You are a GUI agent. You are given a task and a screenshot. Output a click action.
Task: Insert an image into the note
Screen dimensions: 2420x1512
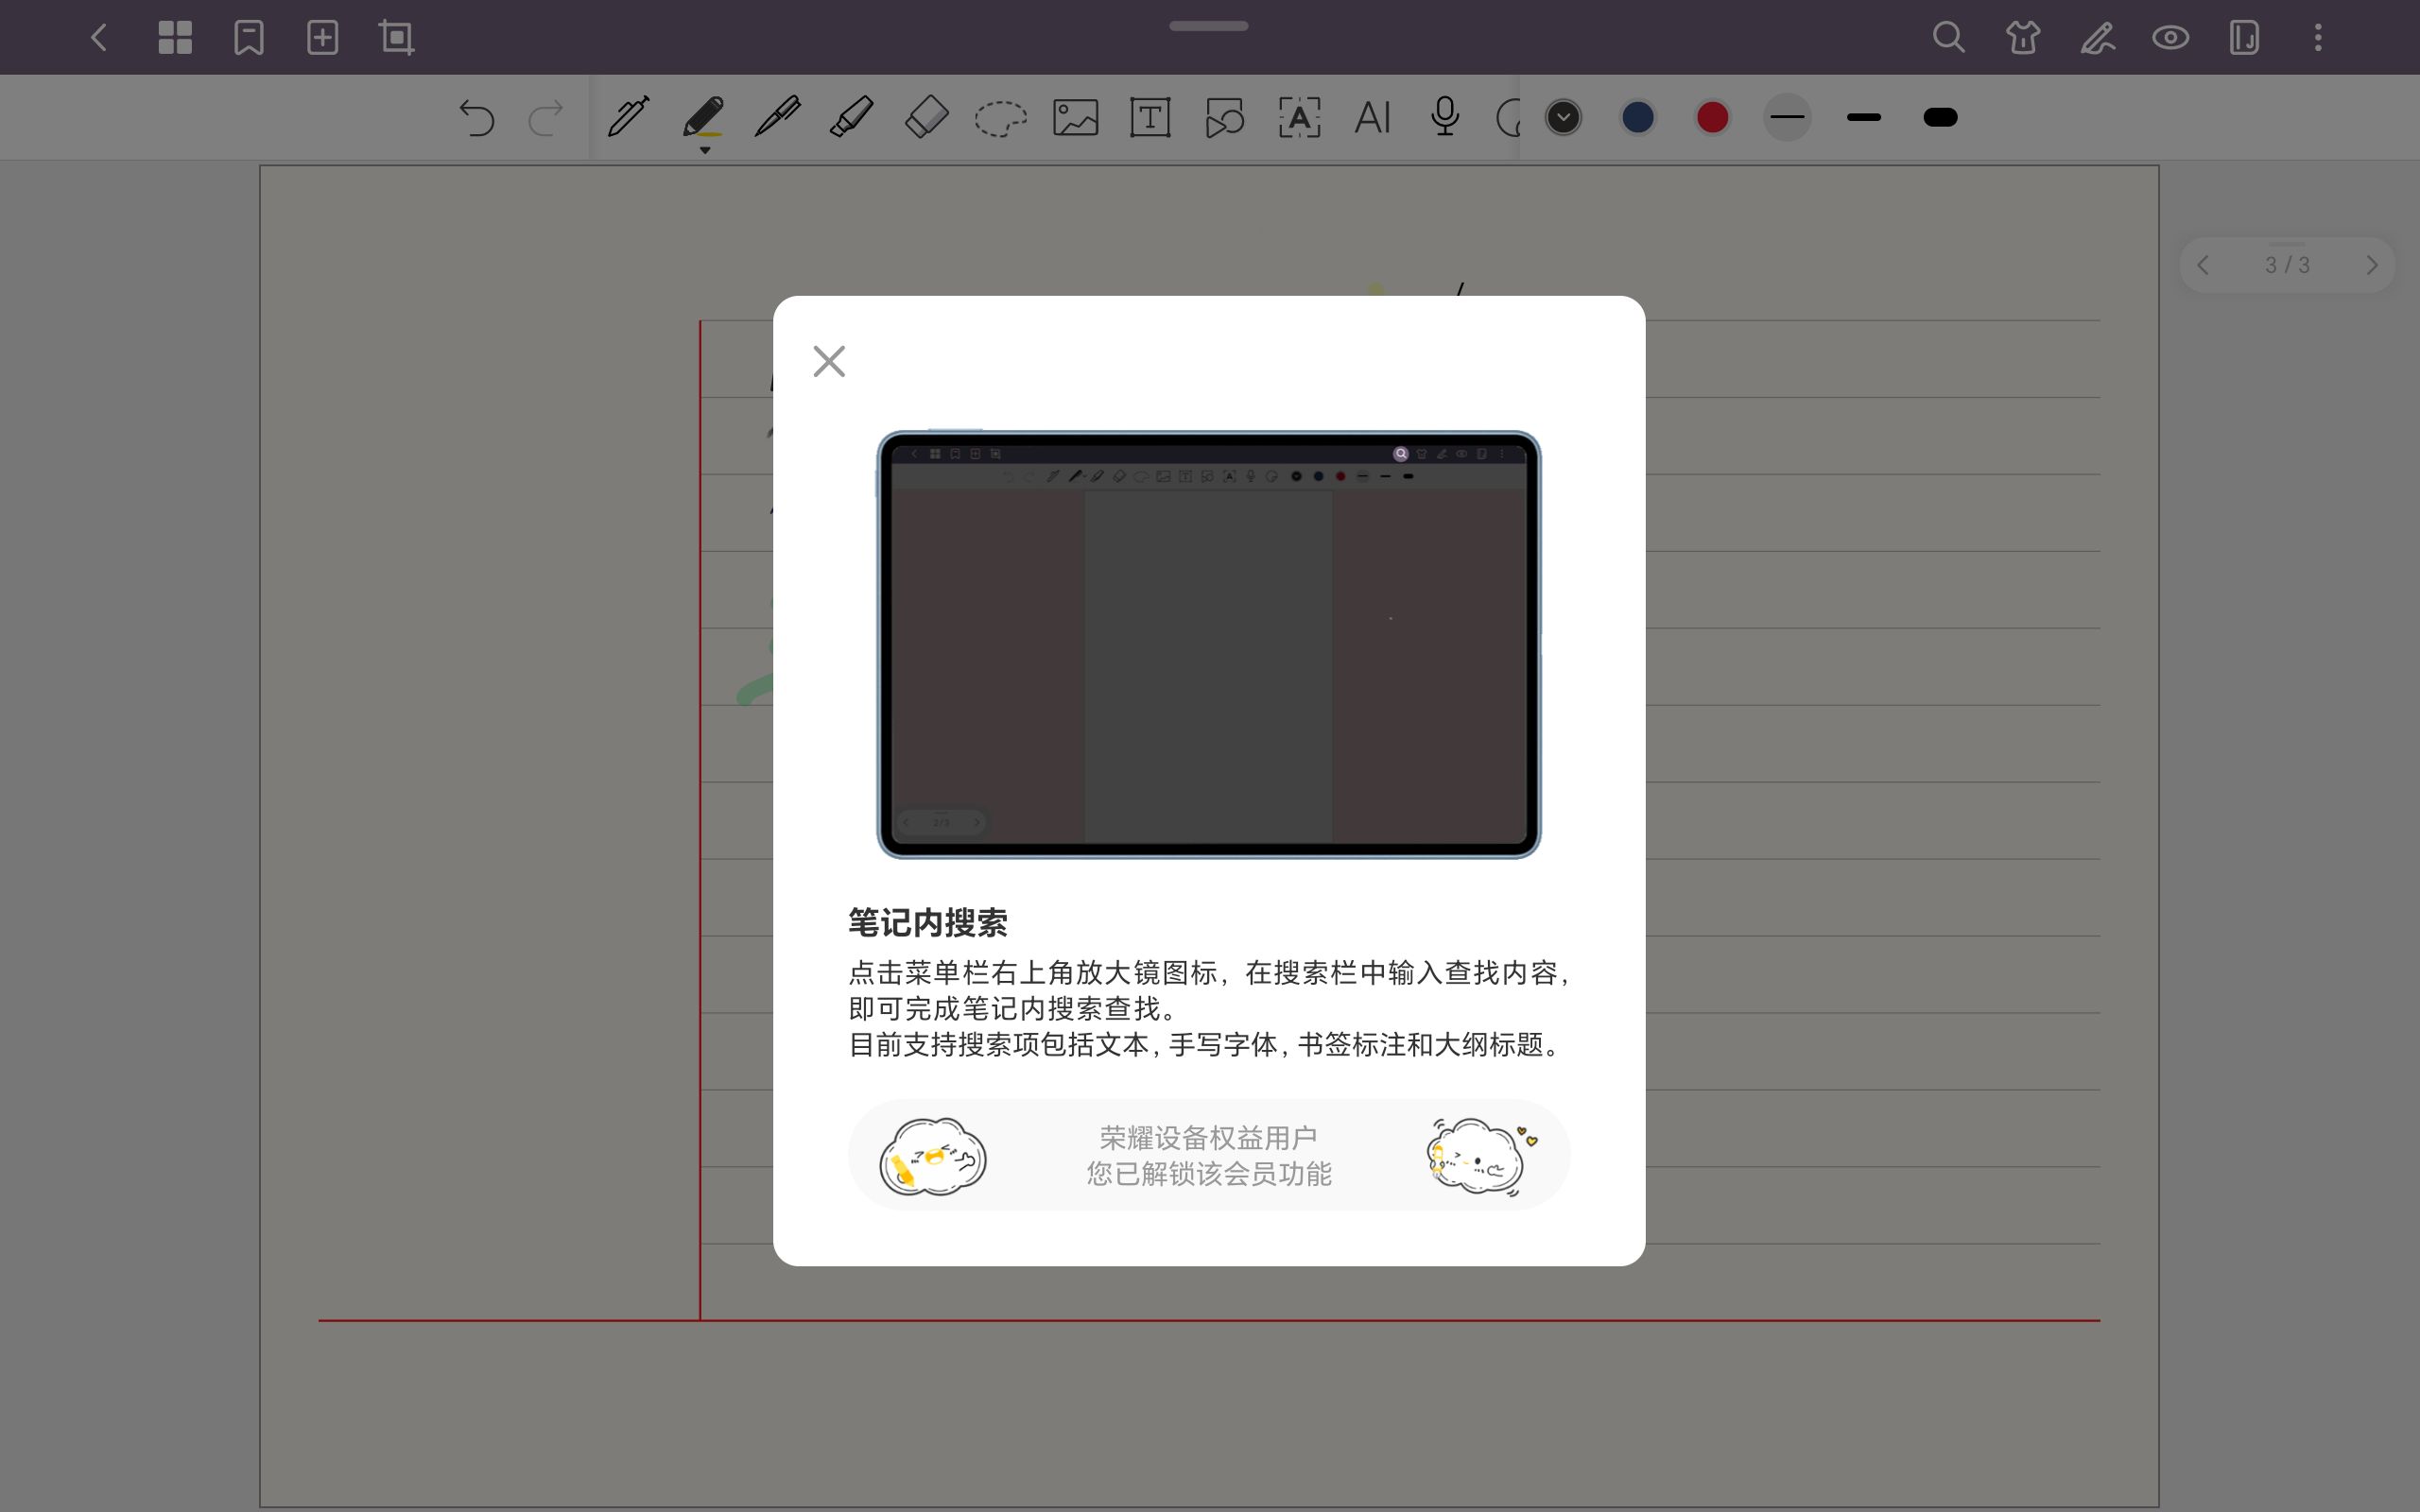pos(1074,117)
